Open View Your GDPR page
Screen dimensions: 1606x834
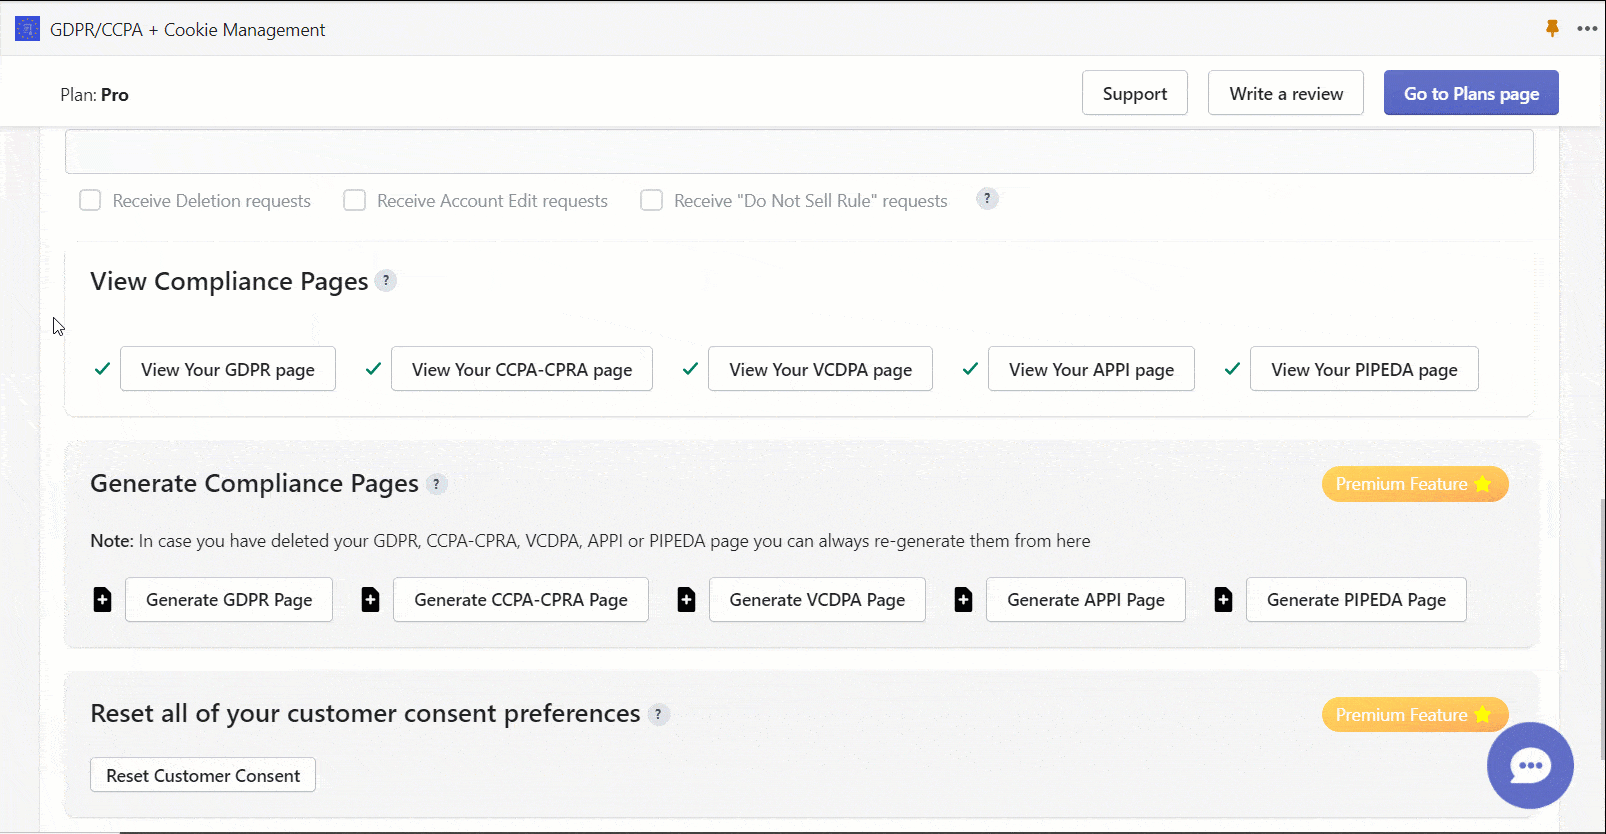pyautogui.click(x=228, y=369)
